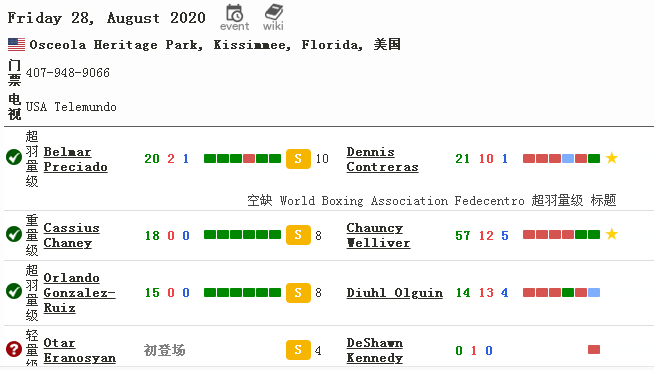Click the gold star beside Chauncy Welliver
654x370 pixels.
pyautogui.click(x=611, y=234)
